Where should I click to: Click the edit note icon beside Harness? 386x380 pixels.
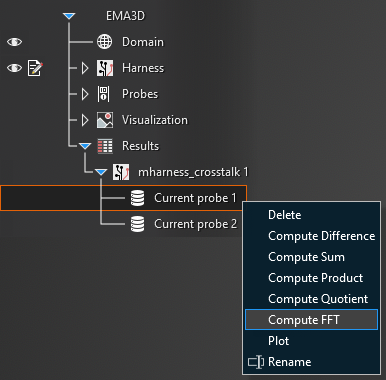(35, 68)
